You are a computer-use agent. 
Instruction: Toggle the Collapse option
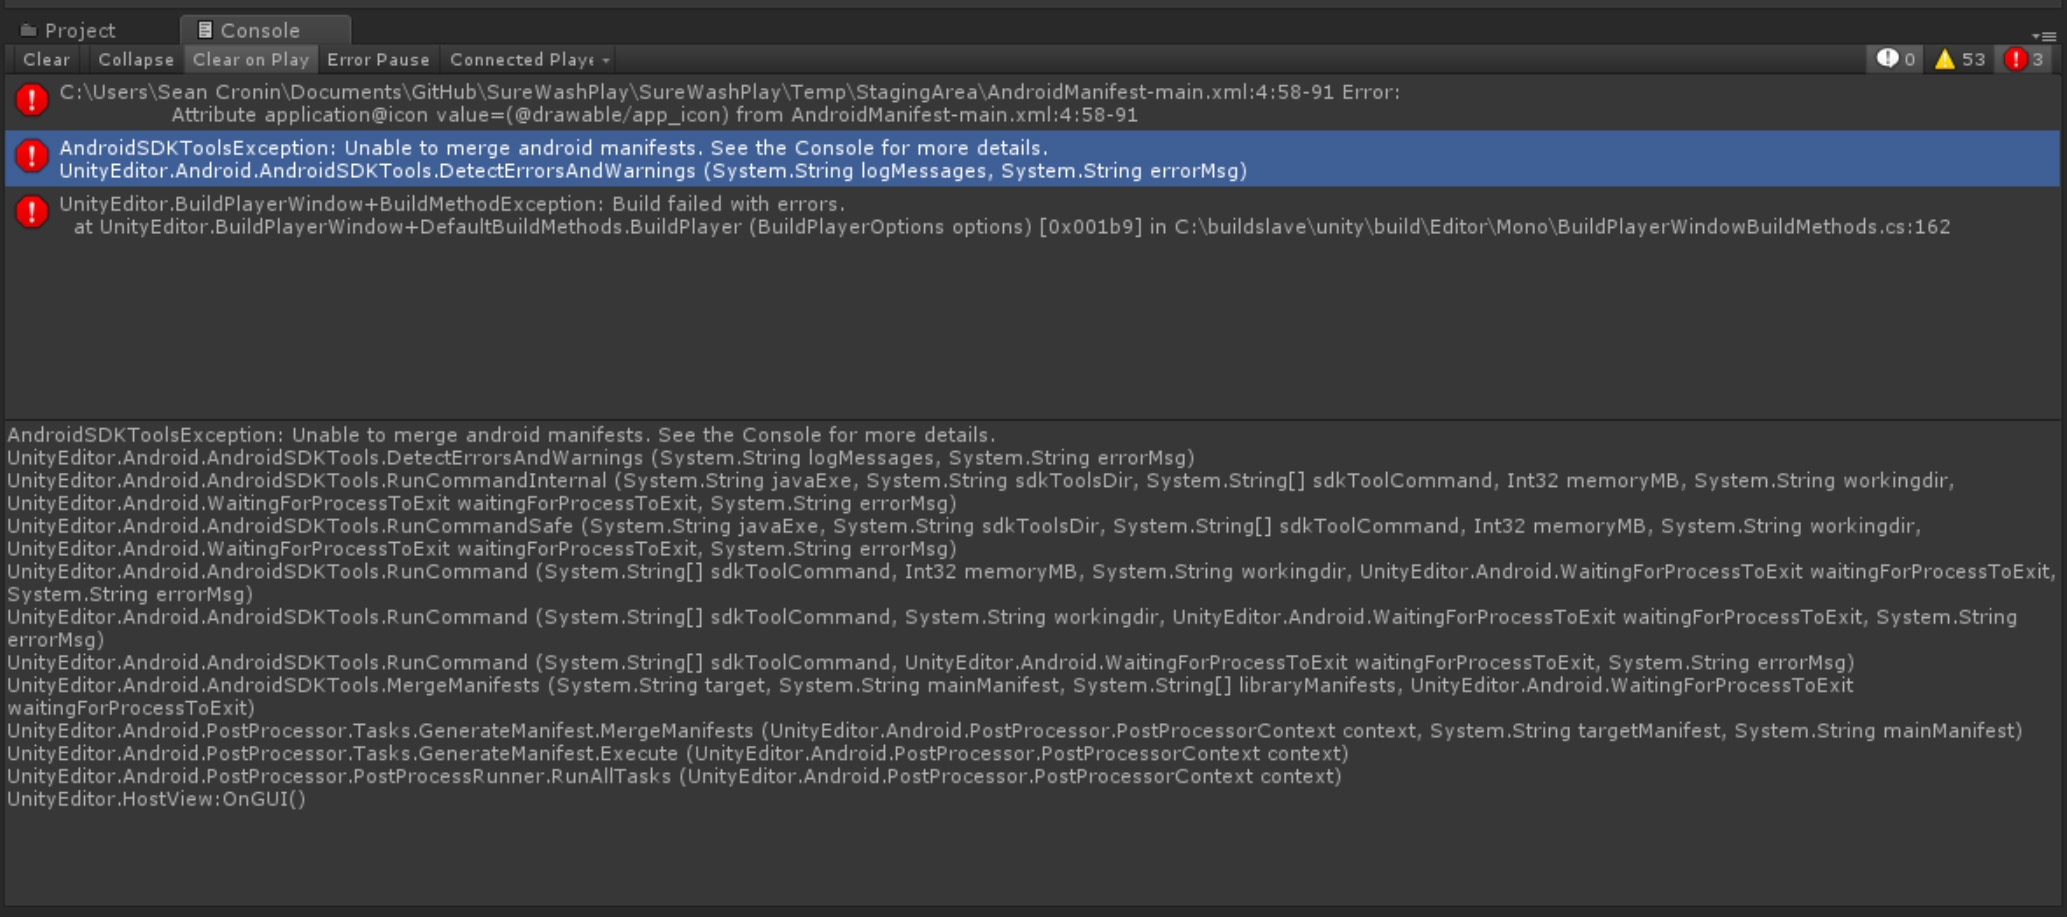click(x=135, y=60)
